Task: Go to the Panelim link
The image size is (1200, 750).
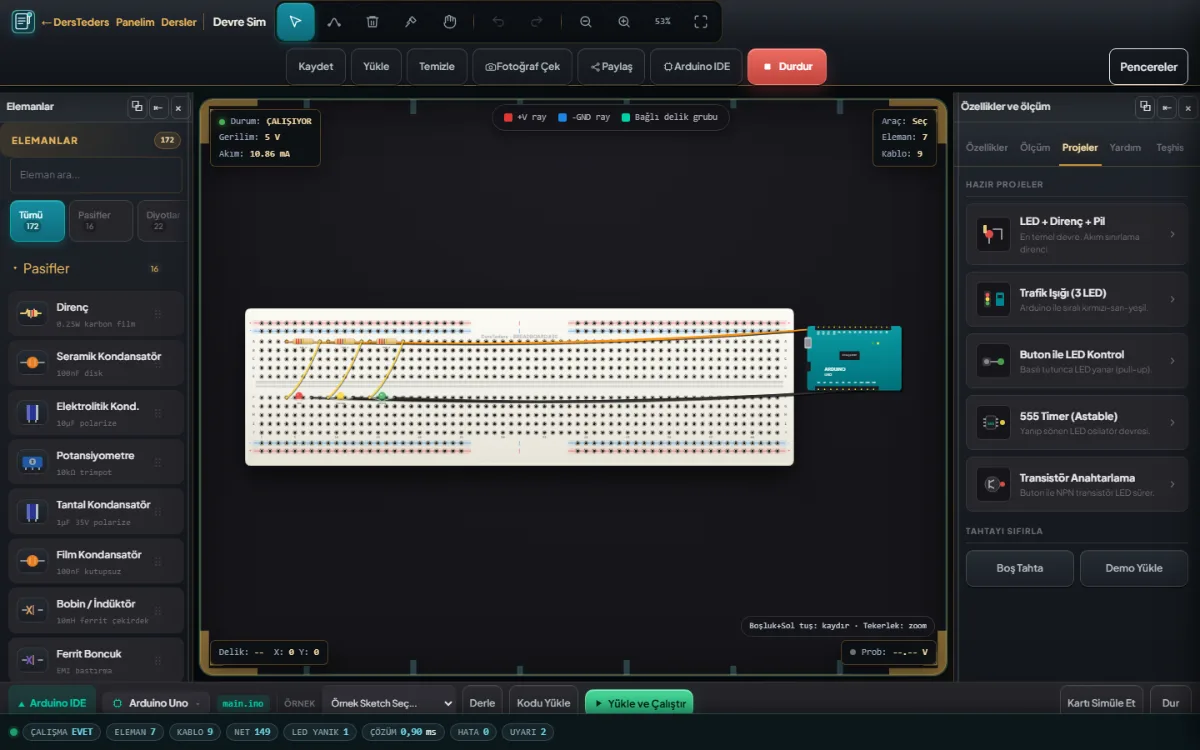Action: coord(135,22)
